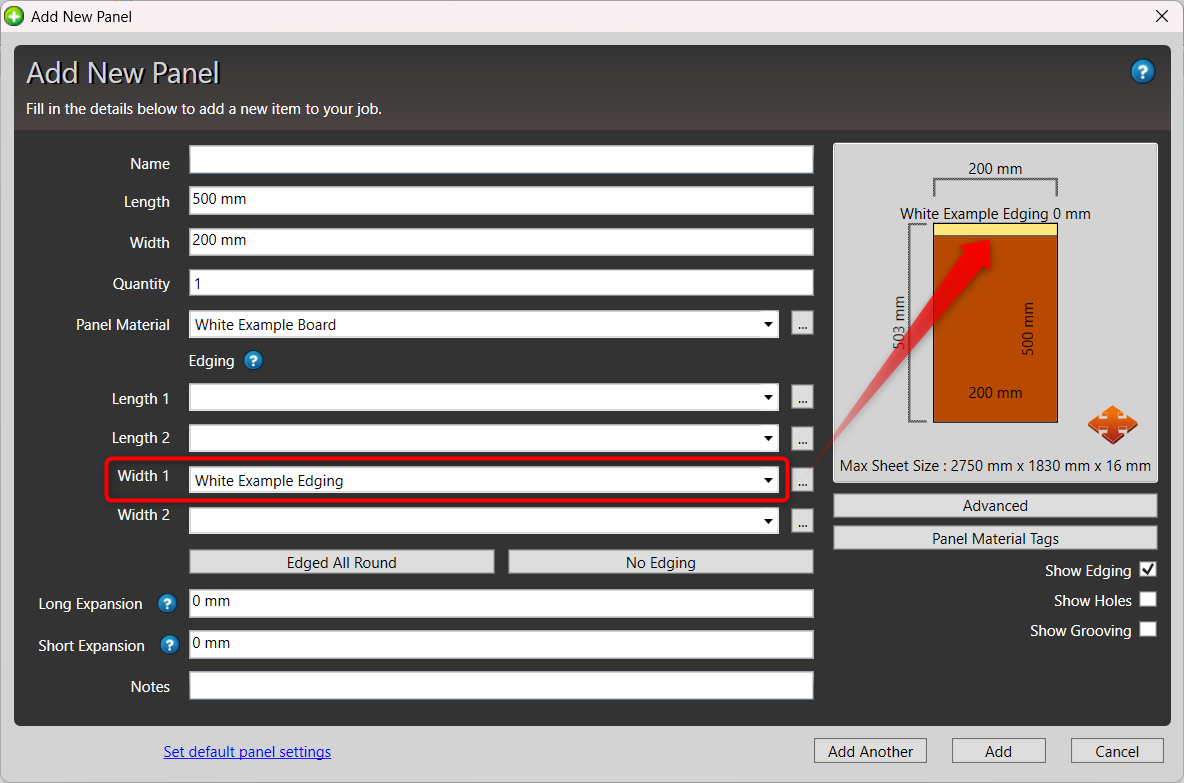The image size is (1184, 783).
Task: Open Panel Material Tags
Action: tap(995, 538)
